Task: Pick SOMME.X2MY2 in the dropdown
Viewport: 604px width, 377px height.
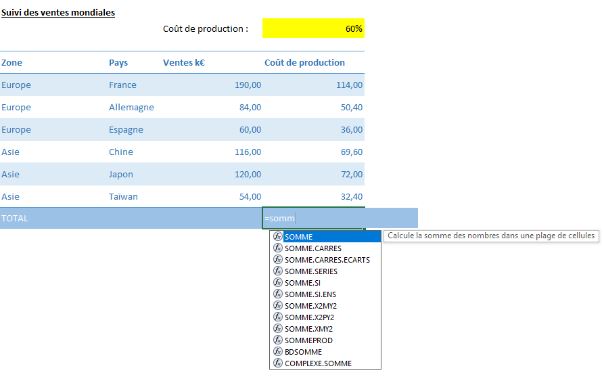Action: click(325, 306)
